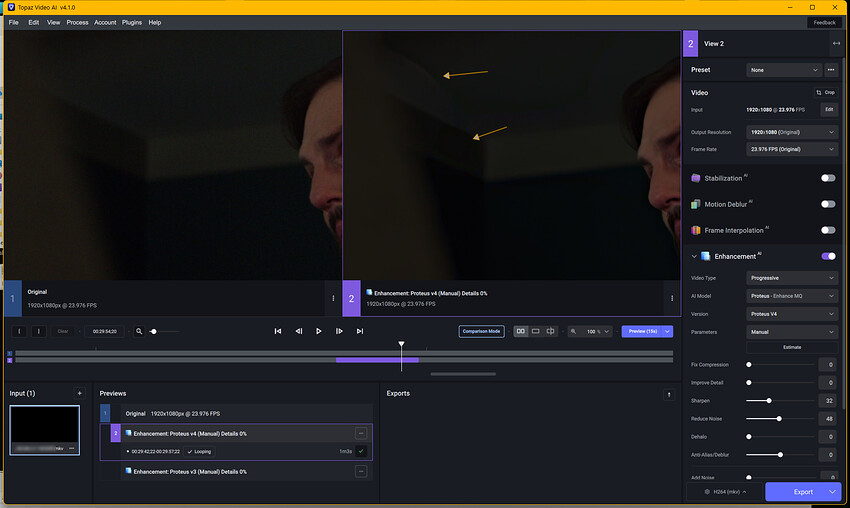Play the video preview
850x508 pixels.
(319, 331)
